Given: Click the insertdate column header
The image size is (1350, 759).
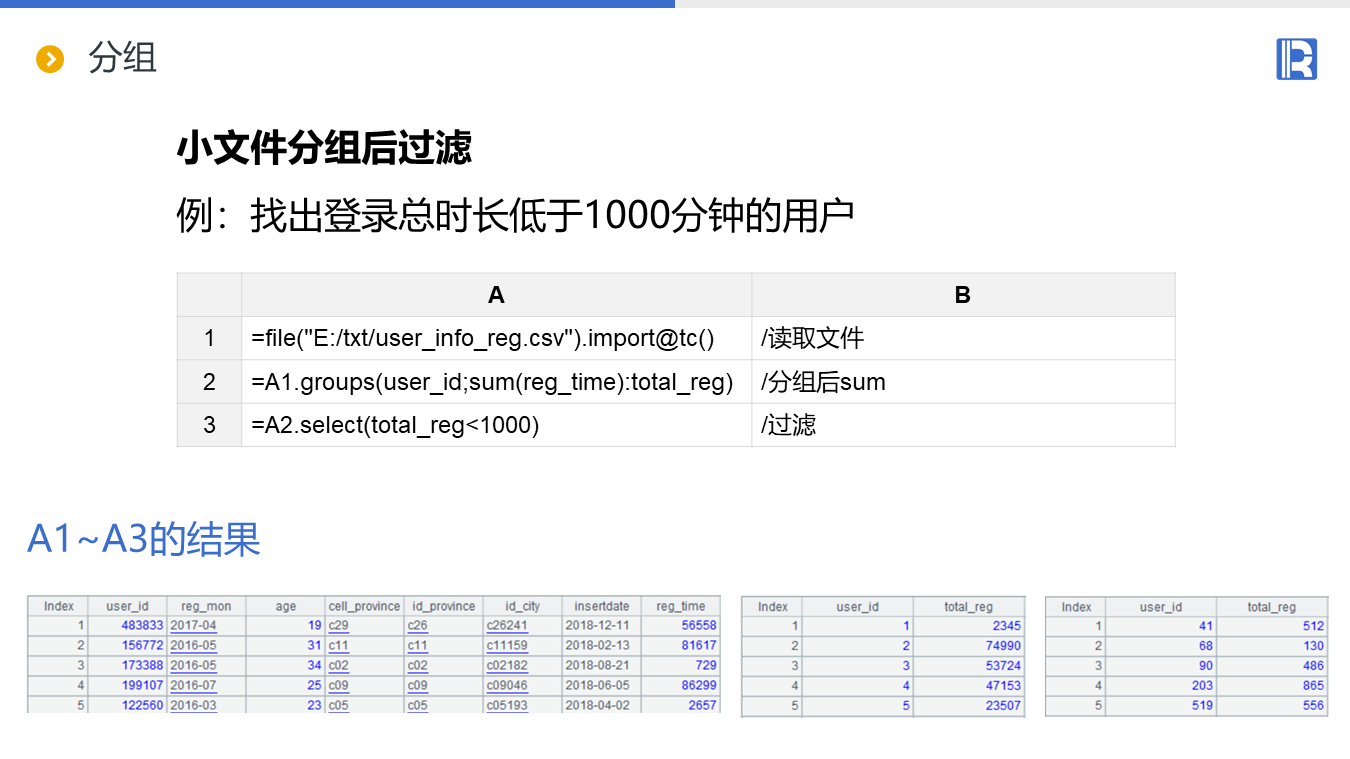Looking at the screenshot, I should tap(602, 606).
